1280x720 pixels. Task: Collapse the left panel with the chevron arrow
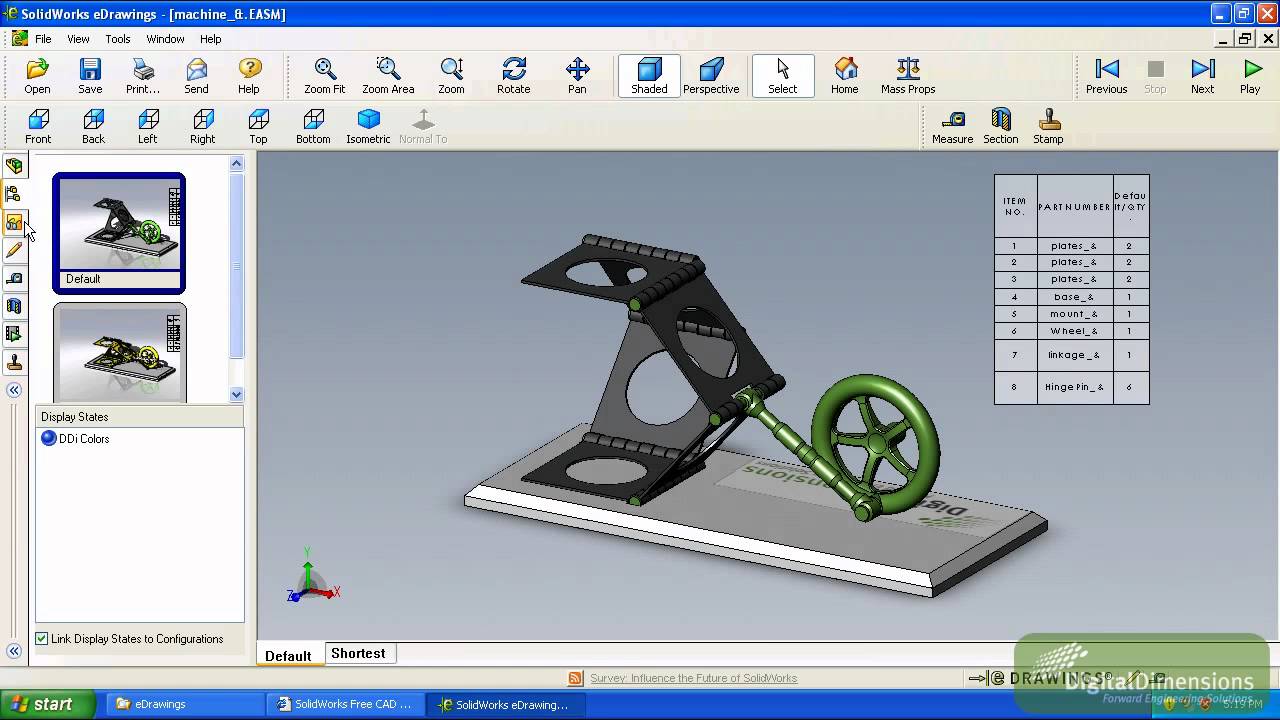pos(14,390)
